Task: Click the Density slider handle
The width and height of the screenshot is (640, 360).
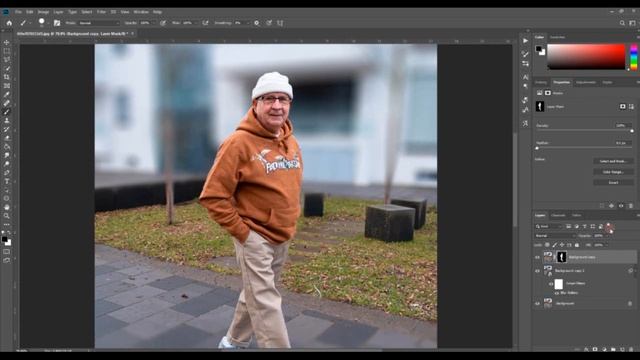Action: 632,131
